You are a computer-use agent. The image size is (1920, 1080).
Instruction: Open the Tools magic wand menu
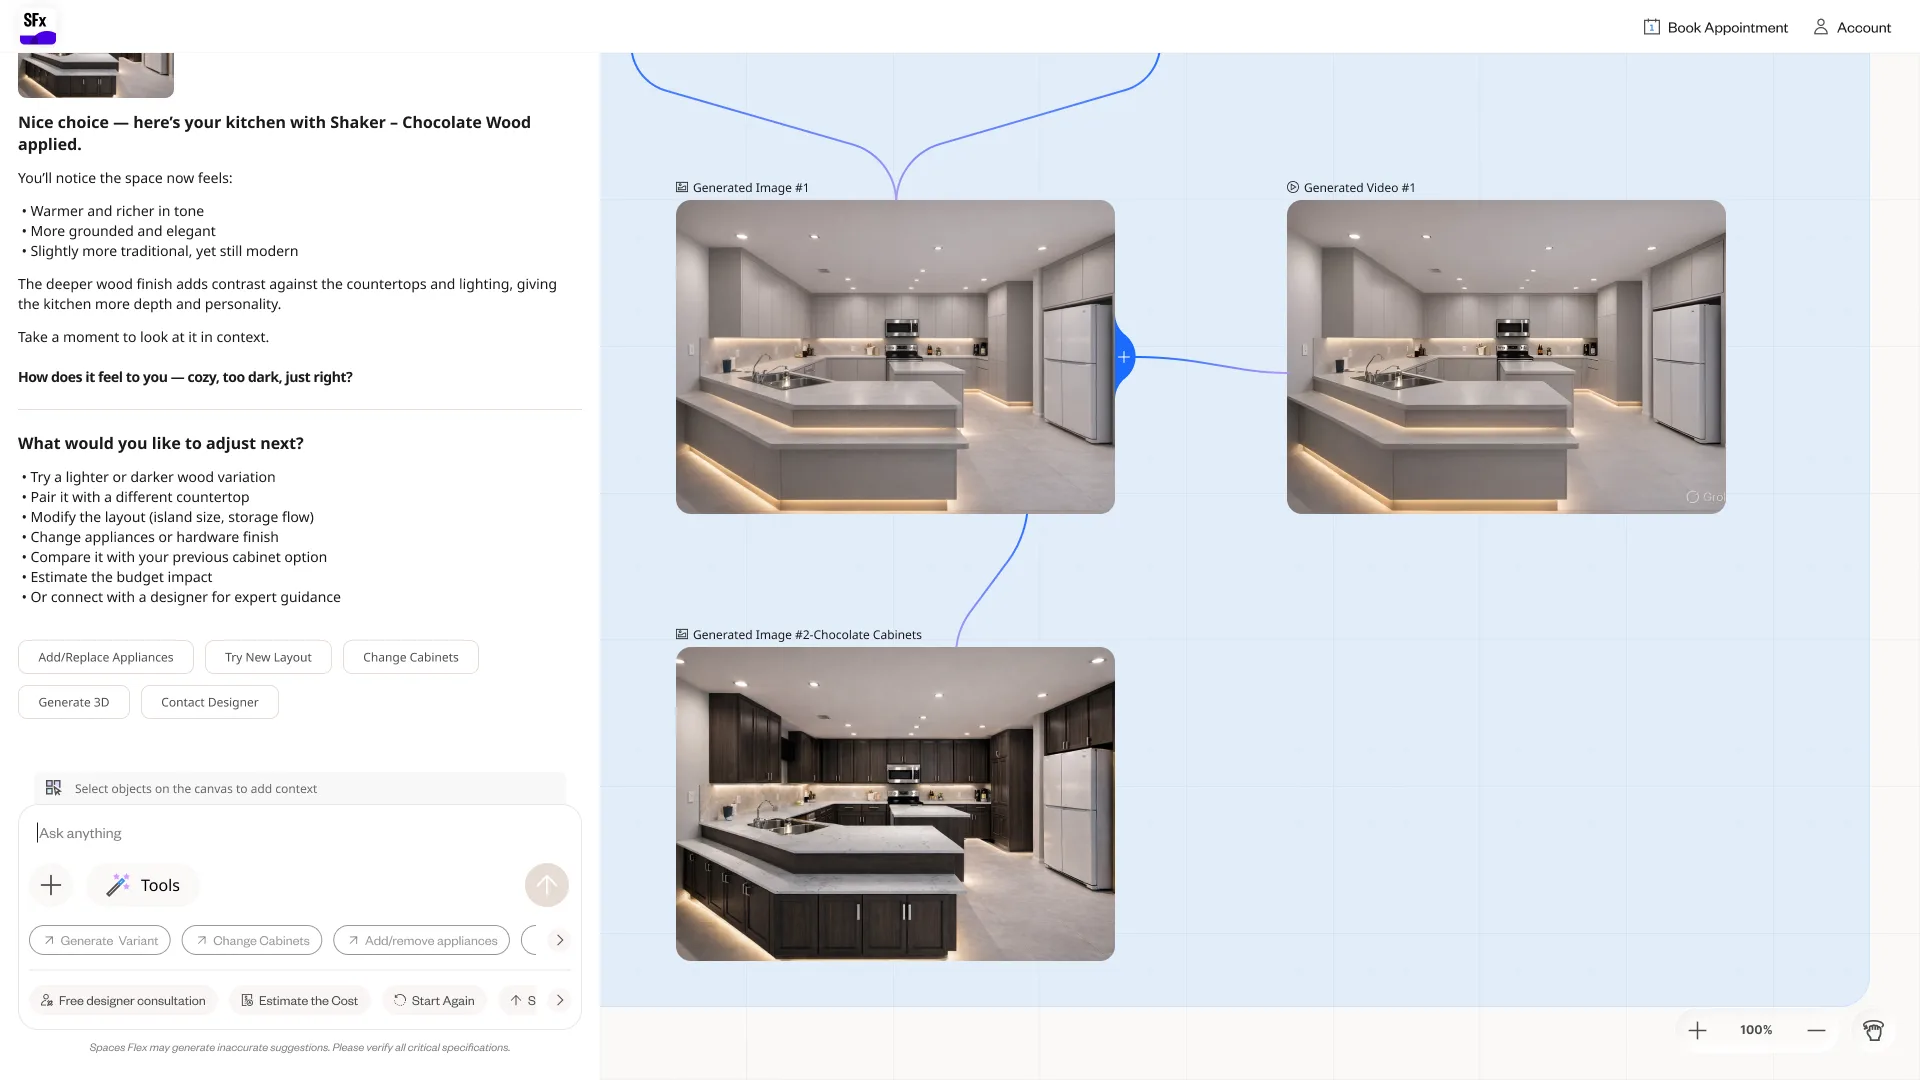(143, 885)
